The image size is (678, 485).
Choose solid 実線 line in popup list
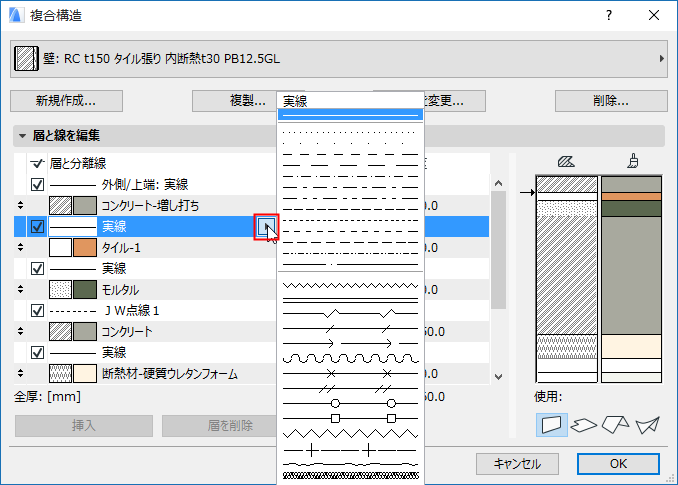[x=350, y=115]
